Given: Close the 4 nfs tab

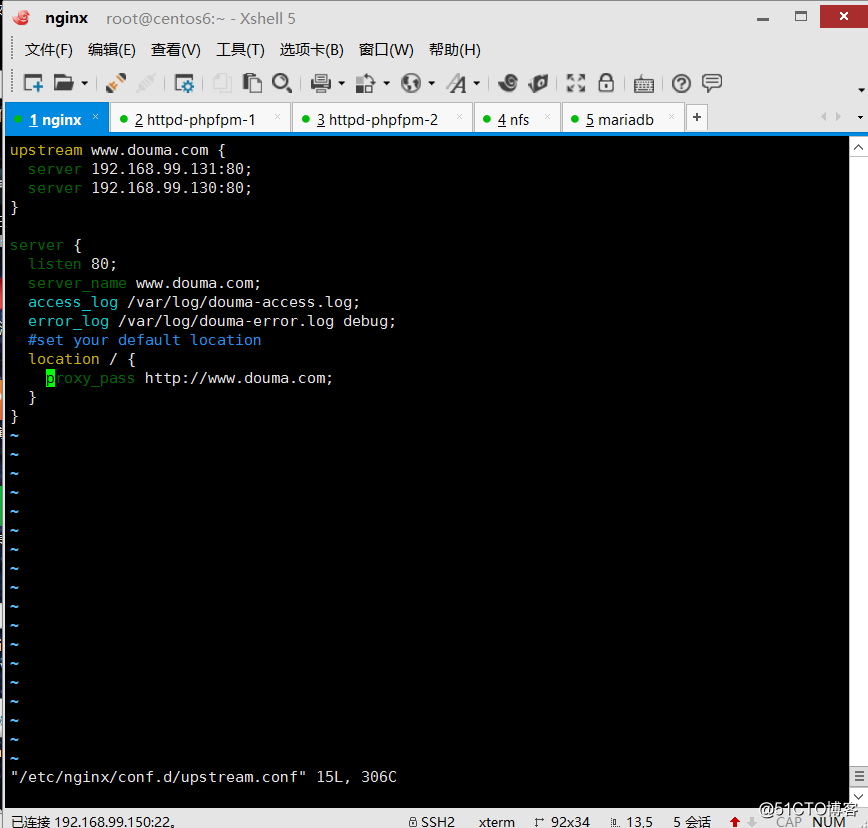Looking at the screenshot, I should [547, 117].
